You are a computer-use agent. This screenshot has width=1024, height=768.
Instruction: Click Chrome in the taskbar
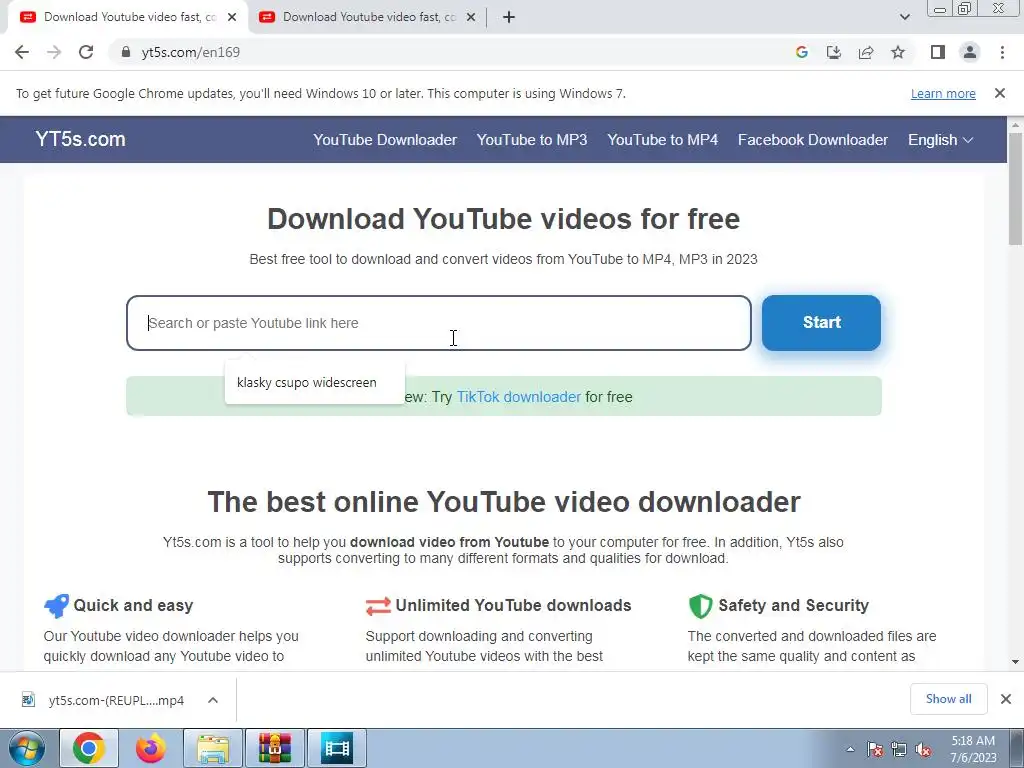(89, 748)
